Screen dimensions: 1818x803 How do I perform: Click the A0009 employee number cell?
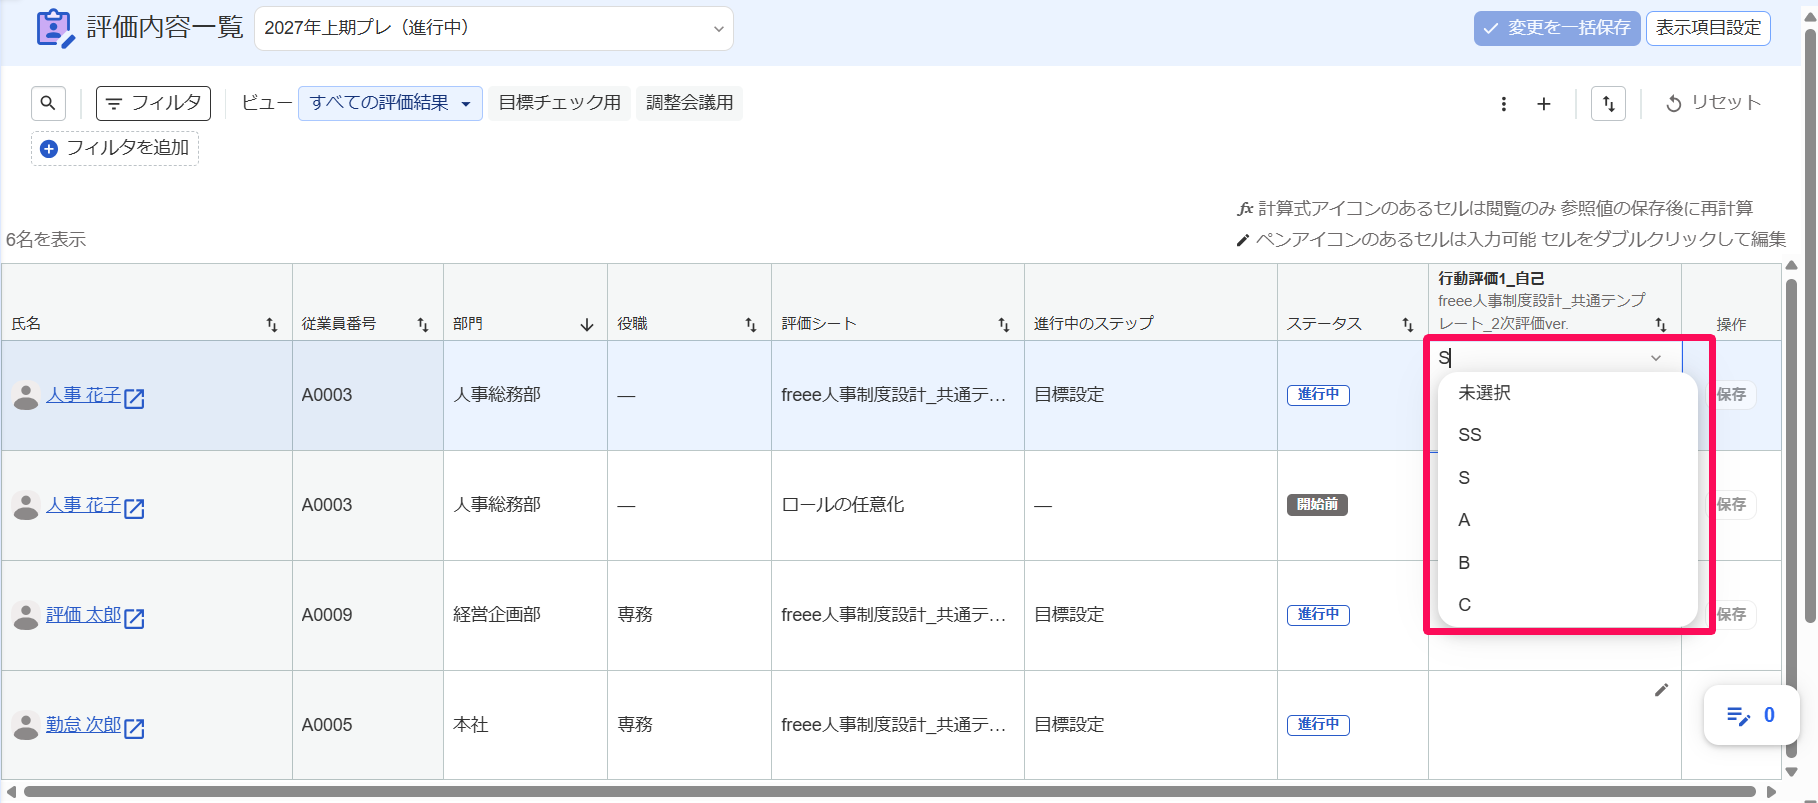[x=368, y=615]
